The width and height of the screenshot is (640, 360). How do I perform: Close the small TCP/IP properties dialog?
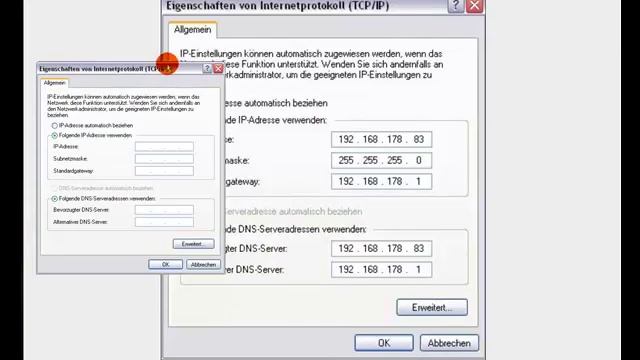[x=218, y=69]
